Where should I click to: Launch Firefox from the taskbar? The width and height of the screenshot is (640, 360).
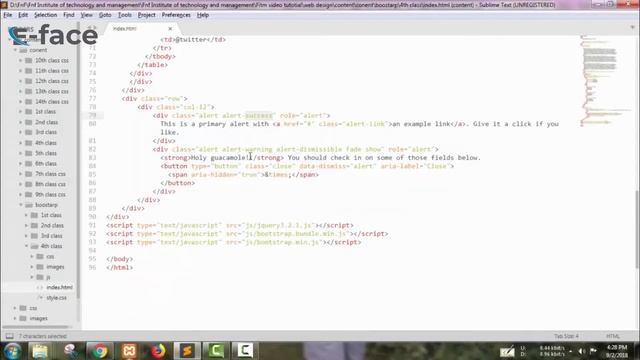point(158,351)
